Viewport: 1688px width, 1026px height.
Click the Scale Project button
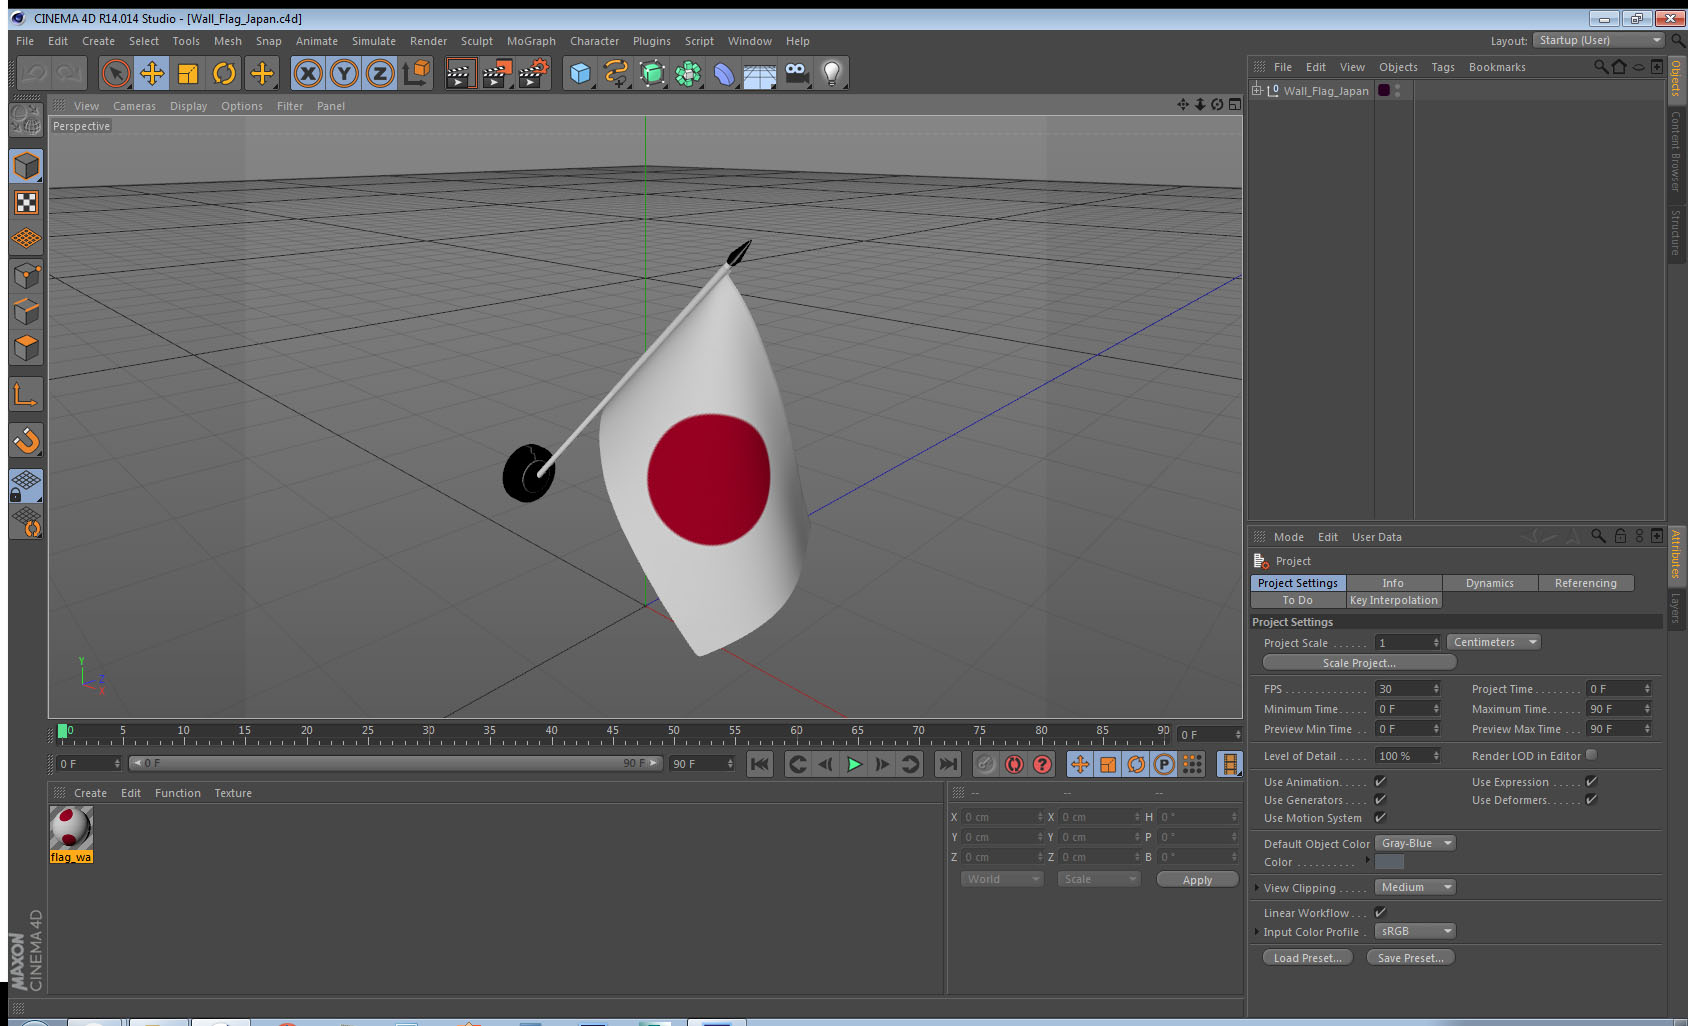point(1359,663)
